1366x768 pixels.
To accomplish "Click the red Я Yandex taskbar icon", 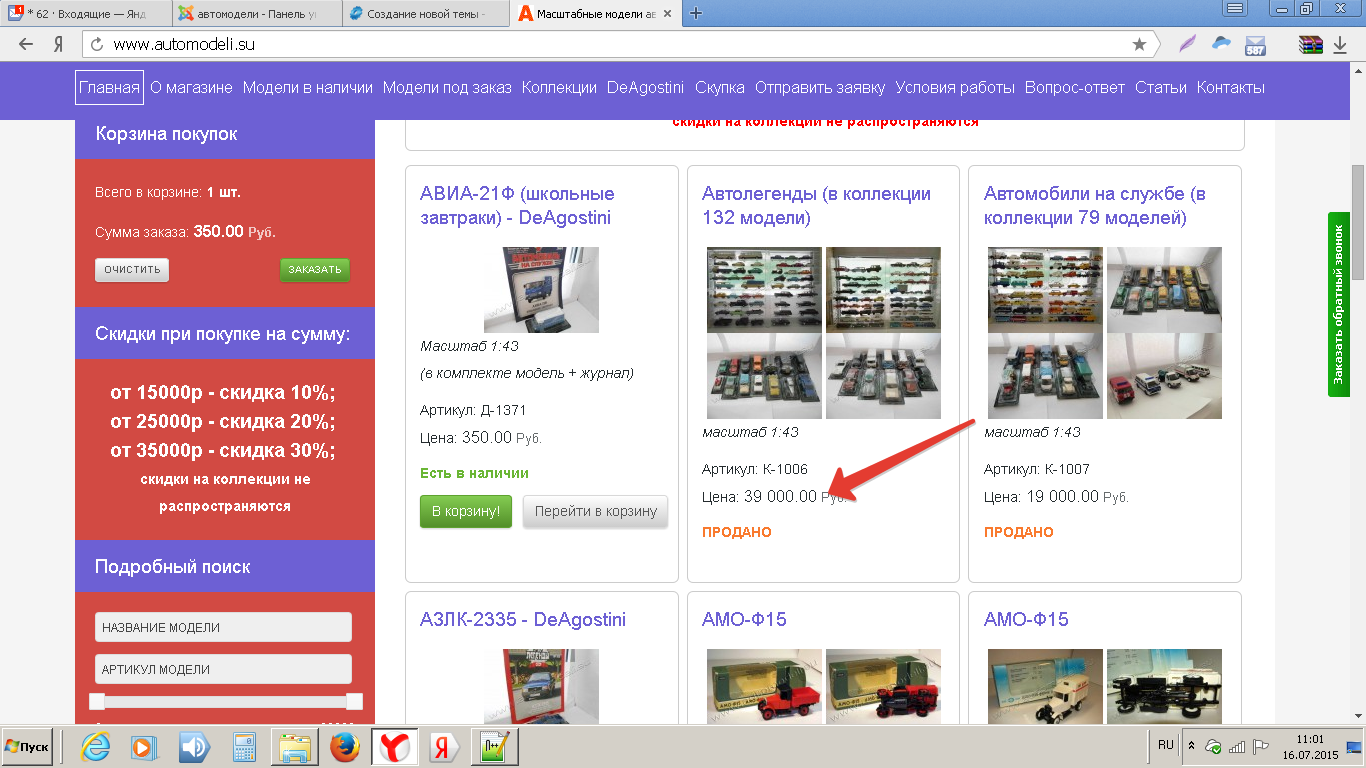I will coord(444,746).
